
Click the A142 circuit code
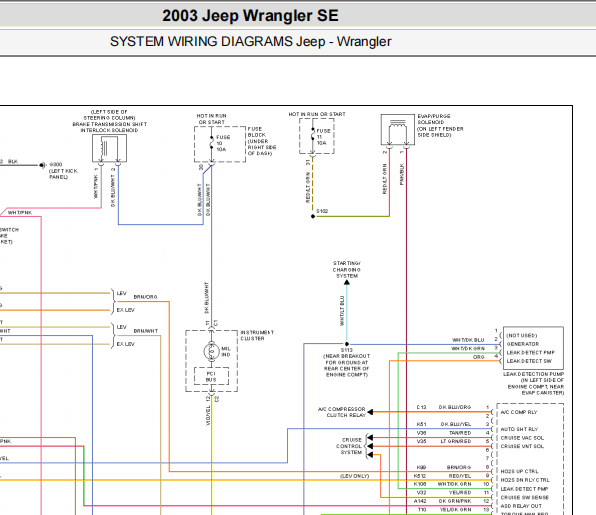[x=420, y=501]
